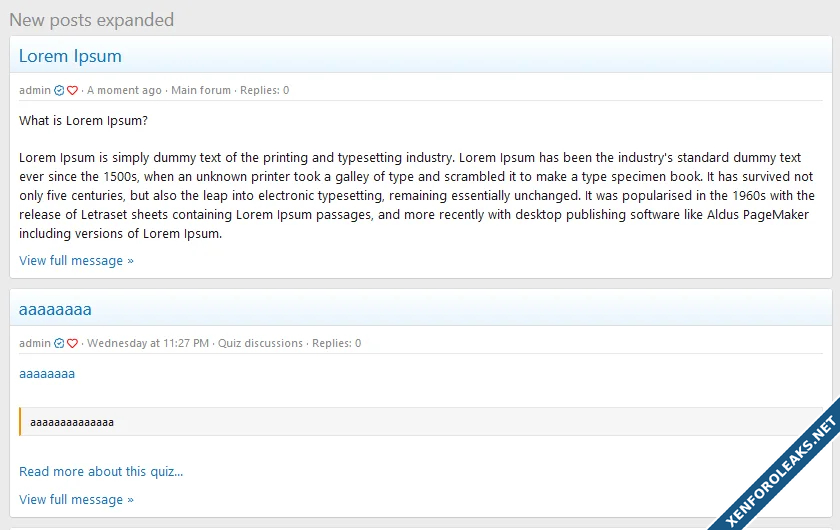Viewport: 840px width, 530px height.
Task: Click the blue aaaaaaaa link in post body
Action: tap(47, 374)
